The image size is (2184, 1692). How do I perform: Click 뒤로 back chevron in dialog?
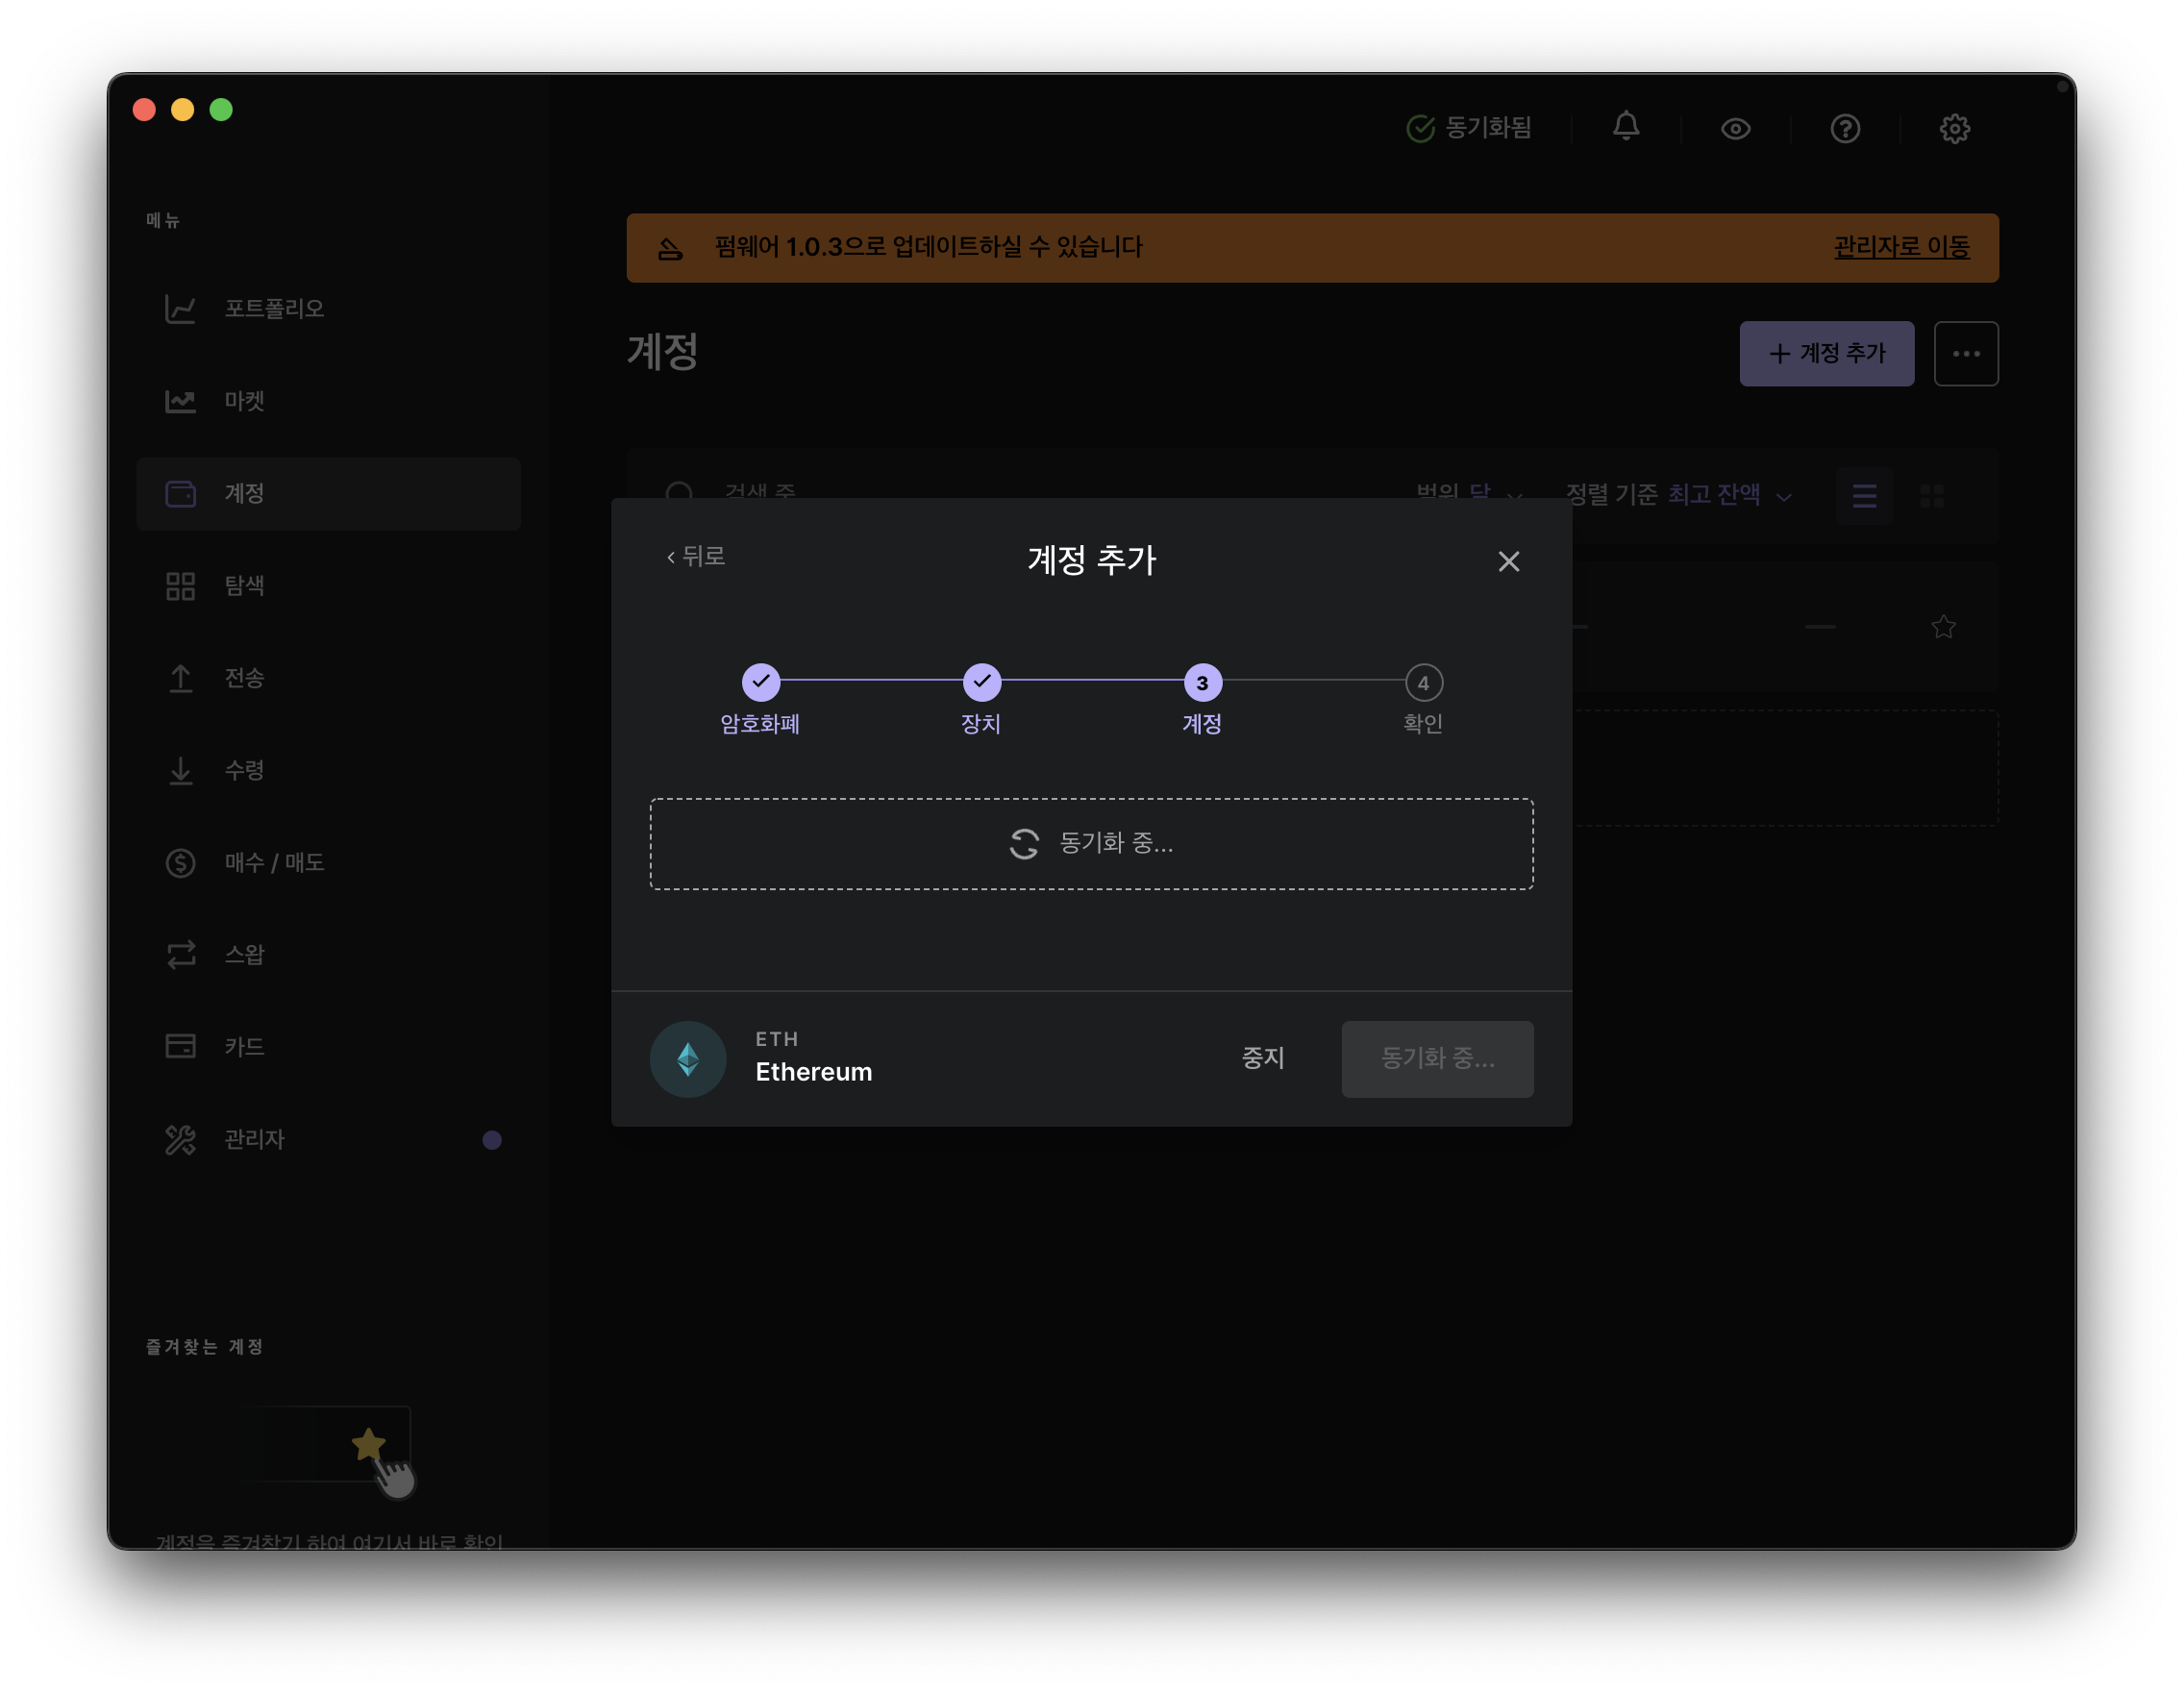[696, 557]
